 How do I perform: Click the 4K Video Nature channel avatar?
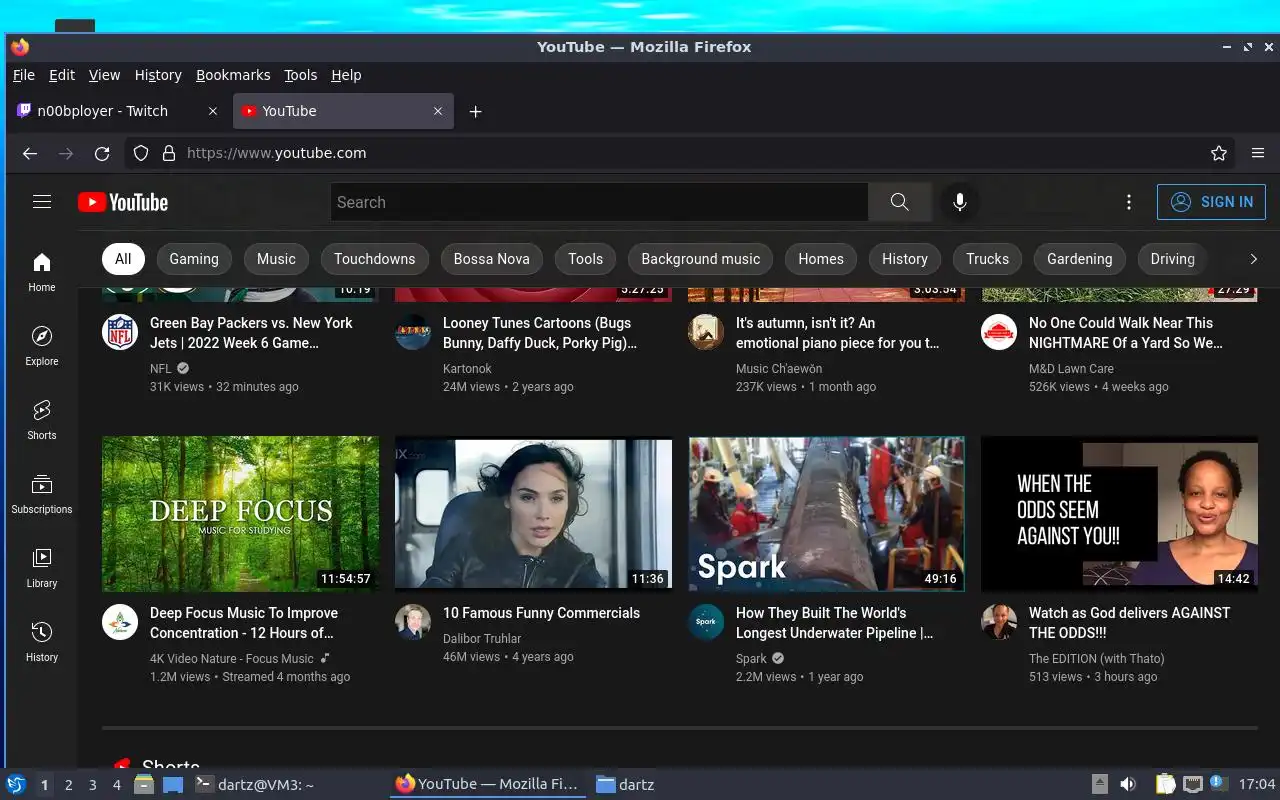(x=120, y=622)
